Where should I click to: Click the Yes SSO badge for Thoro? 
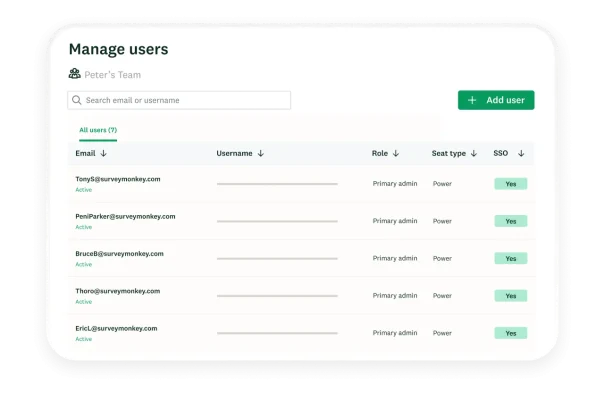click(510, 296)
